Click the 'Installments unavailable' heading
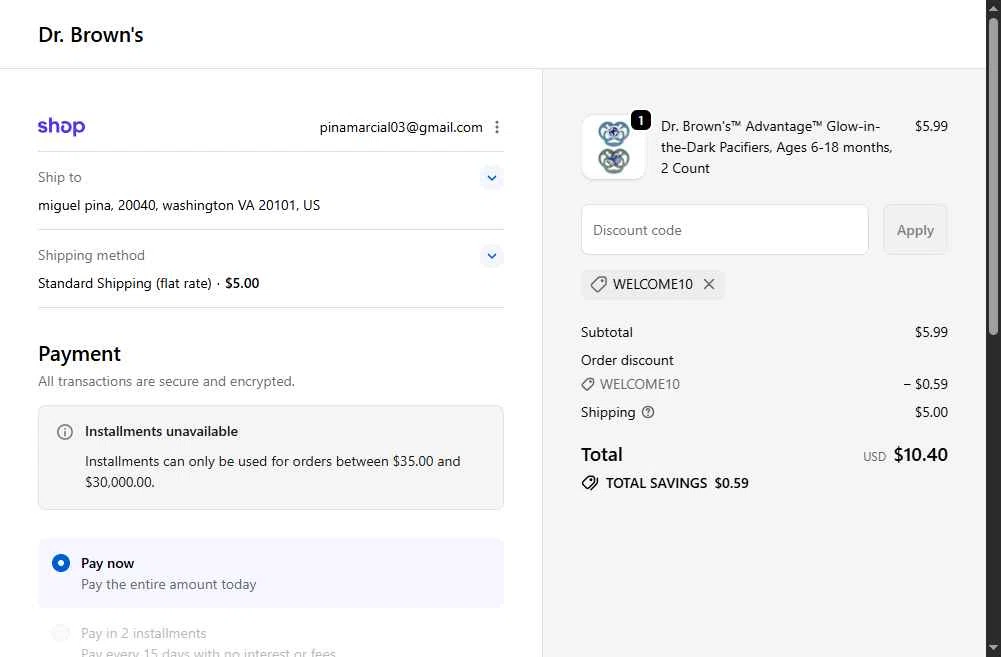1001x657 pixels. (162, 432)
